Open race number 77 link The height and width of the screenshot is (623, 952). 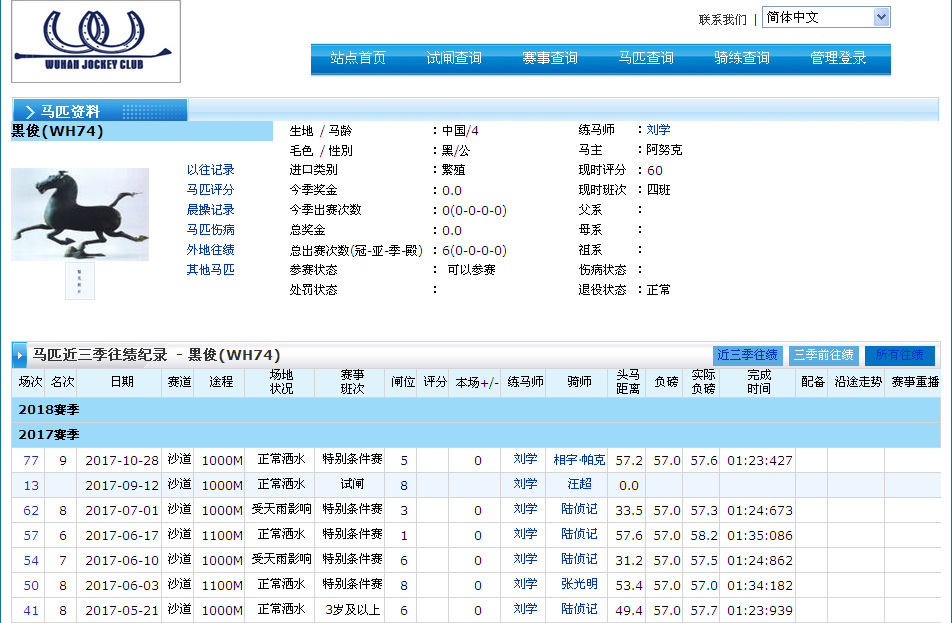31,460
